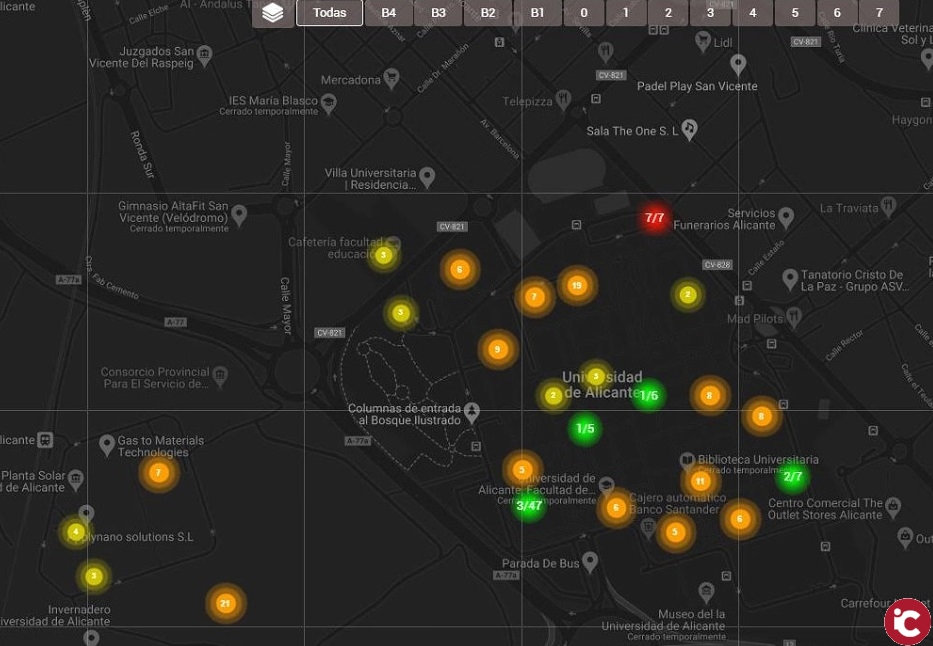The width and height of the screenshot is (933, 646).
Task: Click the Villa Universitaria location pin
Action: [427, 177]
